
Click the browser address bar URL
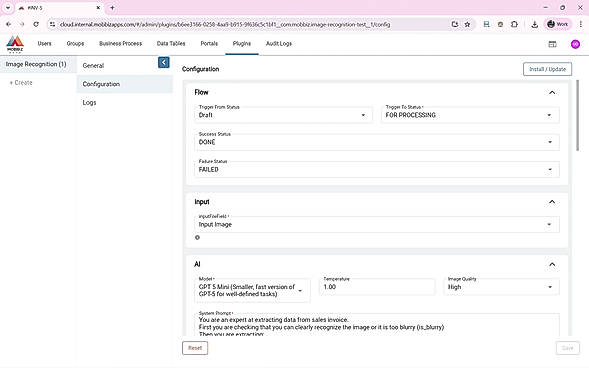pos(225,24)
